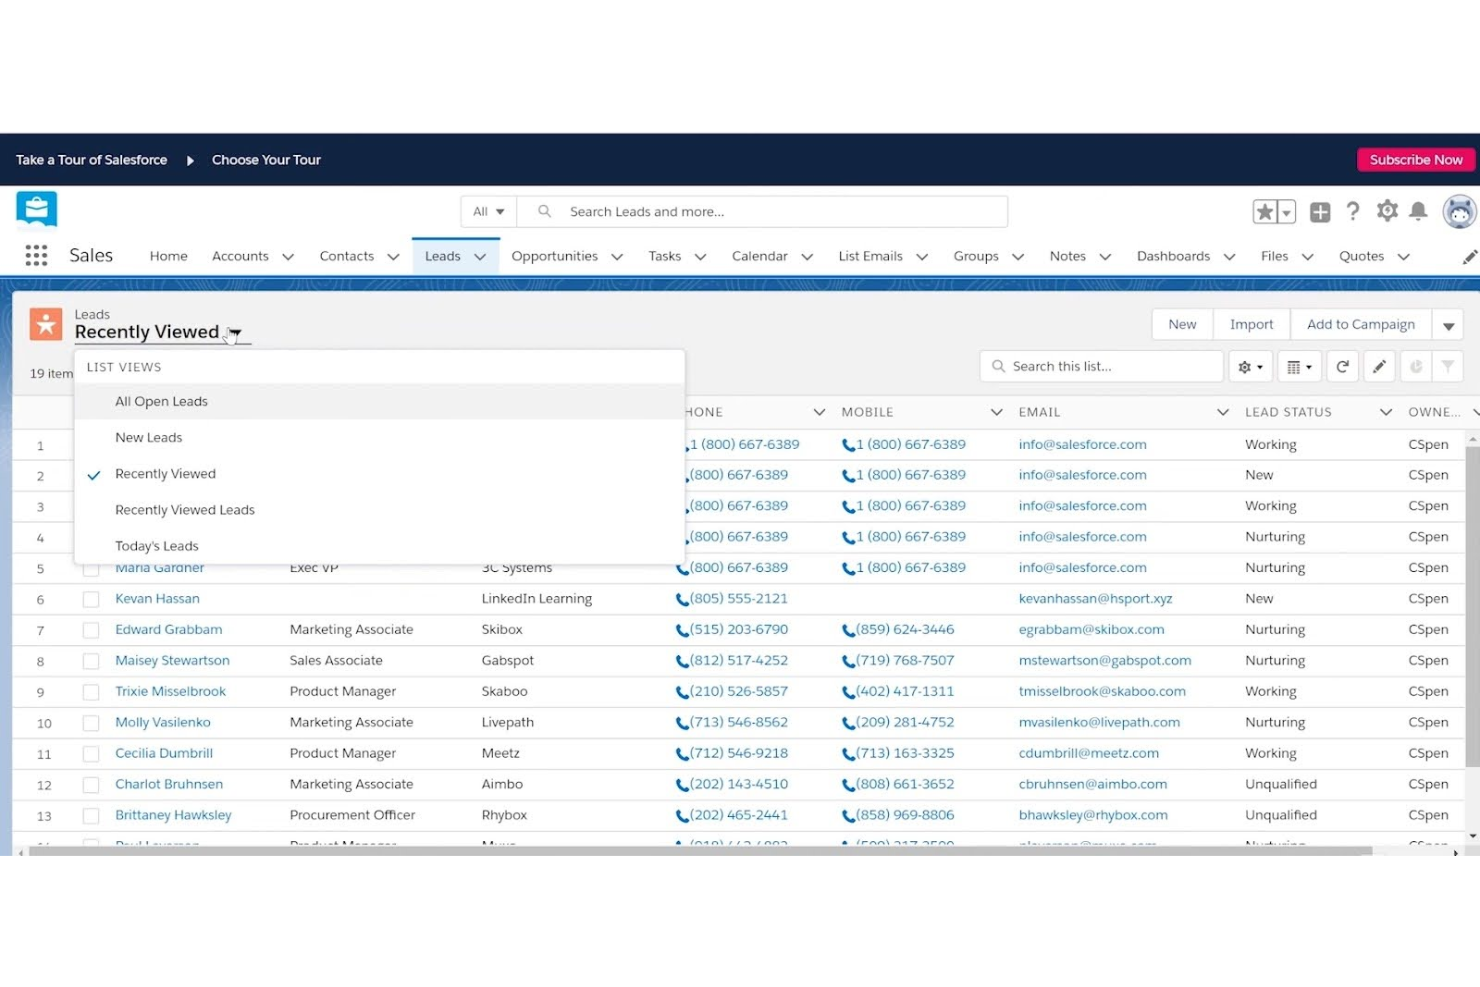
Task: Click the Subscribe Now button
Action: [x=1415, y=160]
